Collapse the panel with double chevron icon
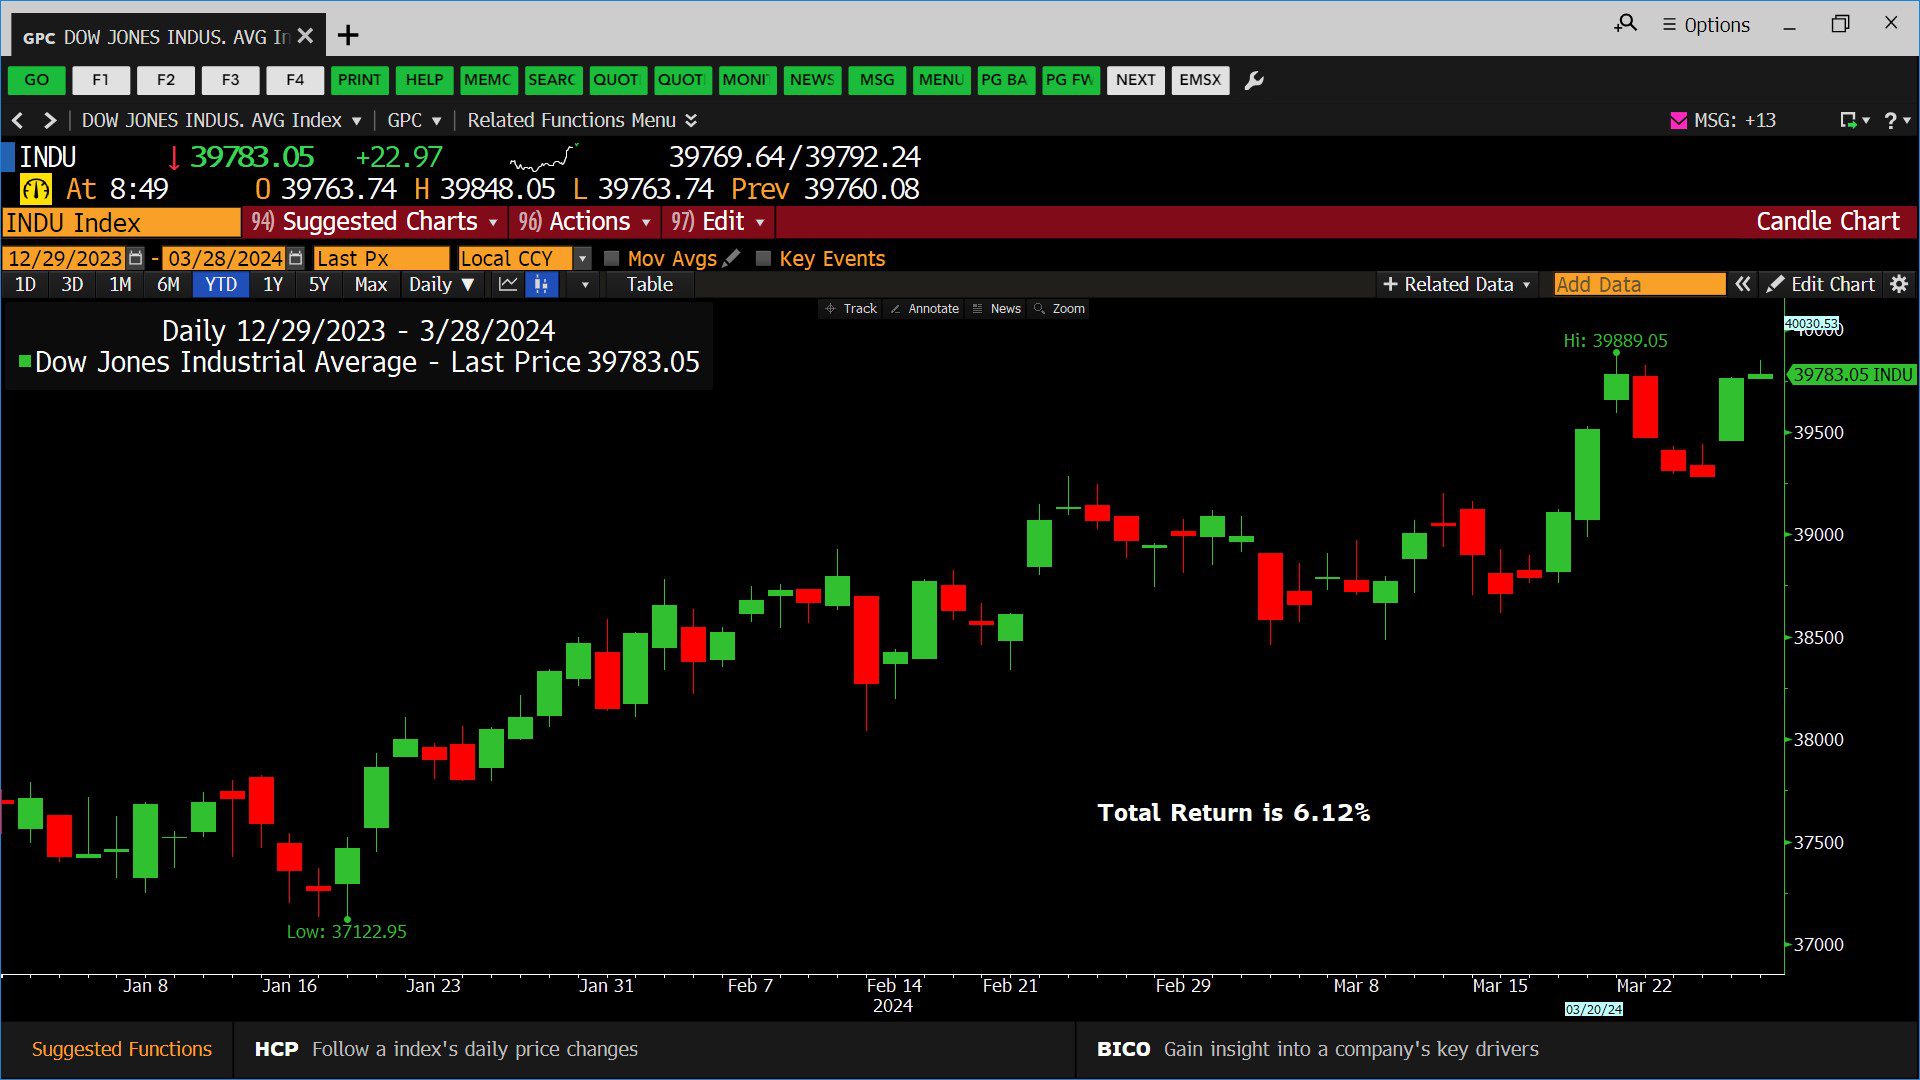This screenshot has height=1080, width=1920. (x=1742, y=284)
